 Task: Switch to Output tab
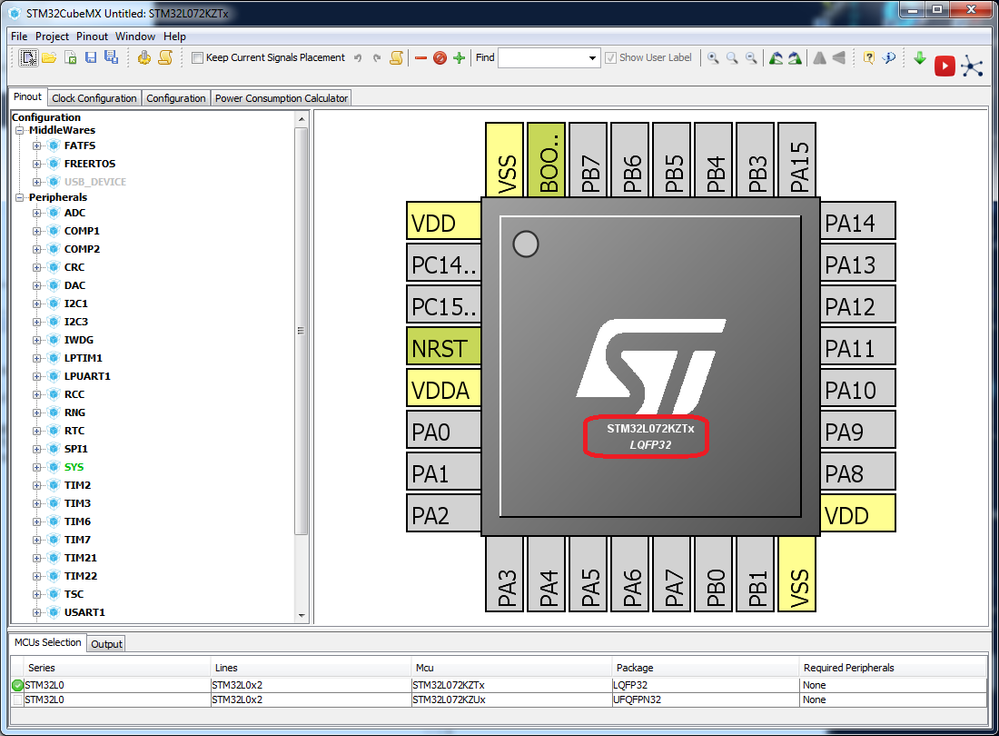click(x=106, y=644)
